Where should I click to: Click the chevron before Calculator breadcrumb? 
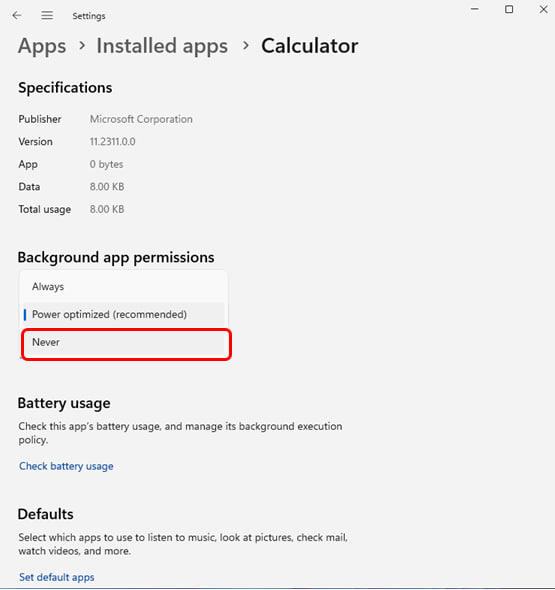coord(246,46)
